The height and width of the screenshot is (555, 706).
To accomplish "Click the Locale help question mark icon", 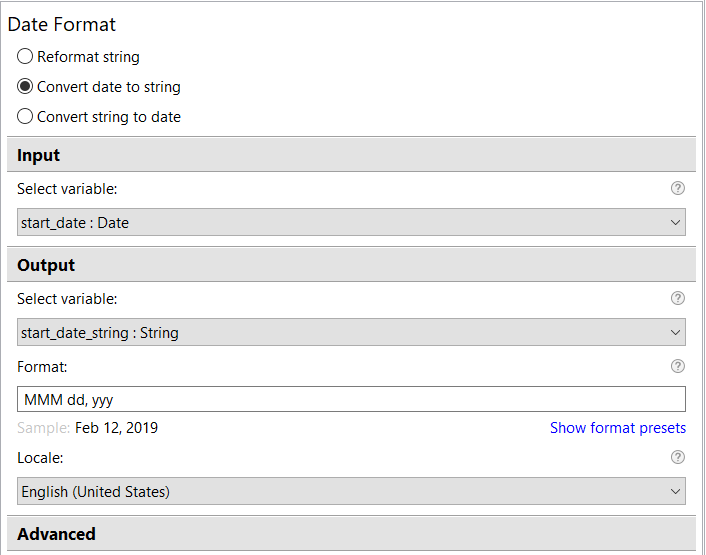I will tap(678, 457).
